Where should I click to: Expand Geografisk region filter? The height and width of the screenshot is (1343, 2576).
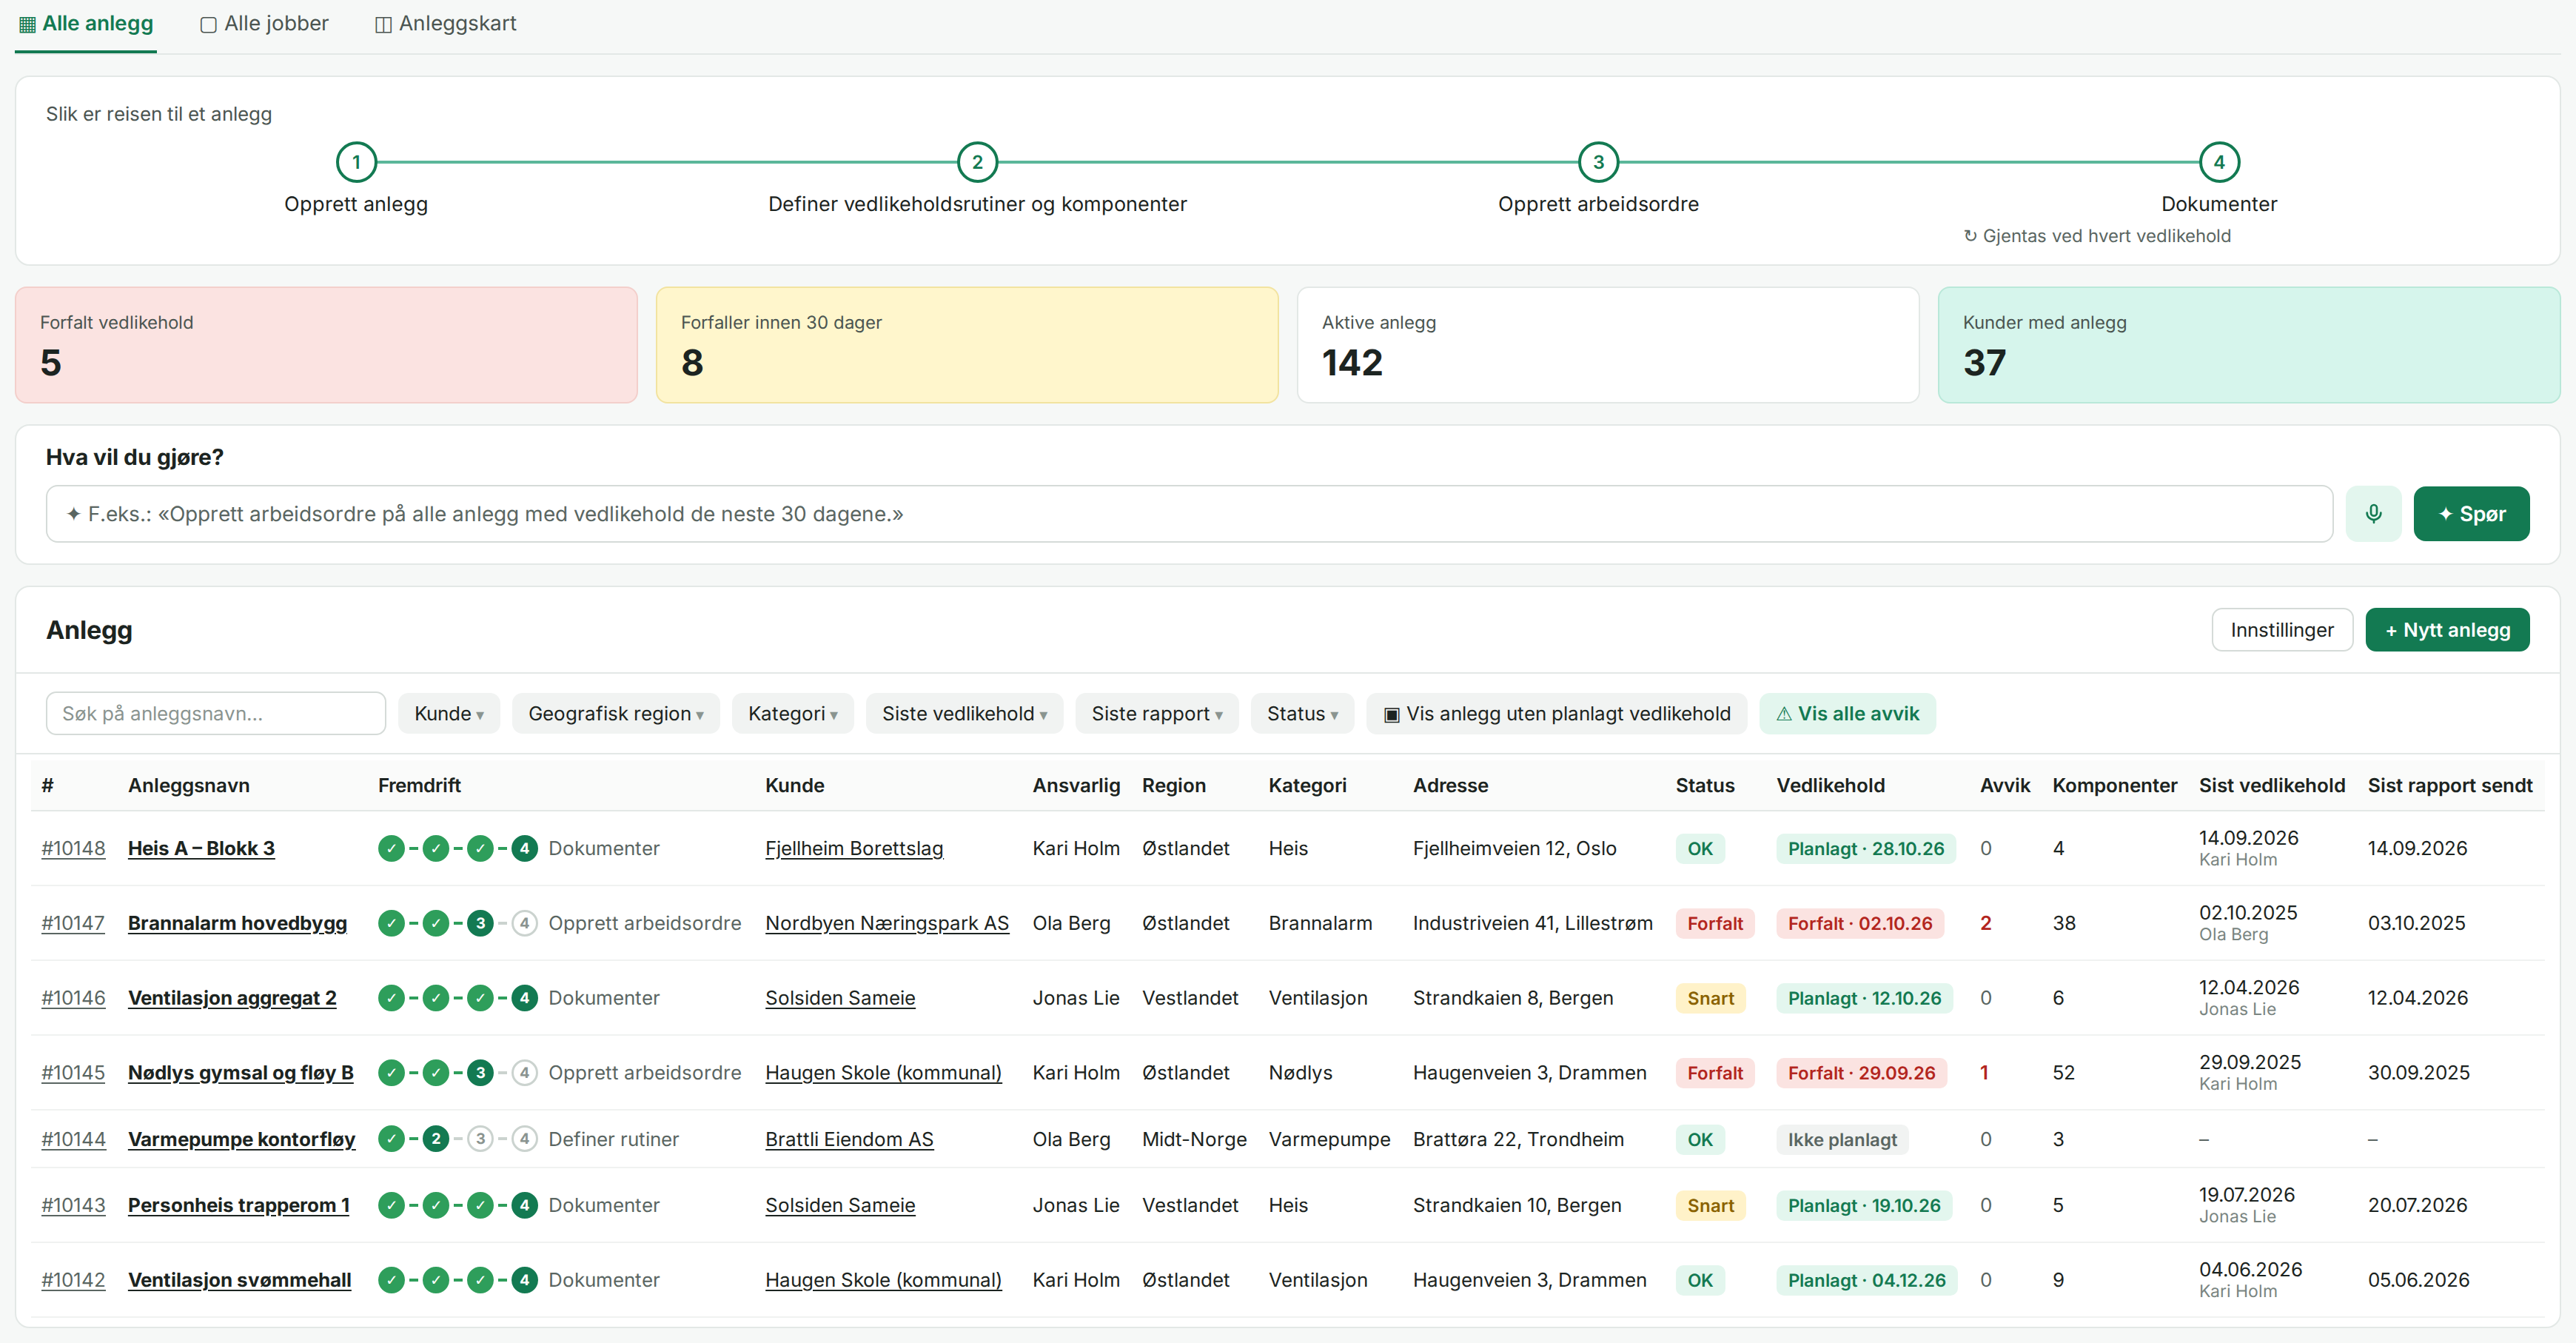point(616,714)
